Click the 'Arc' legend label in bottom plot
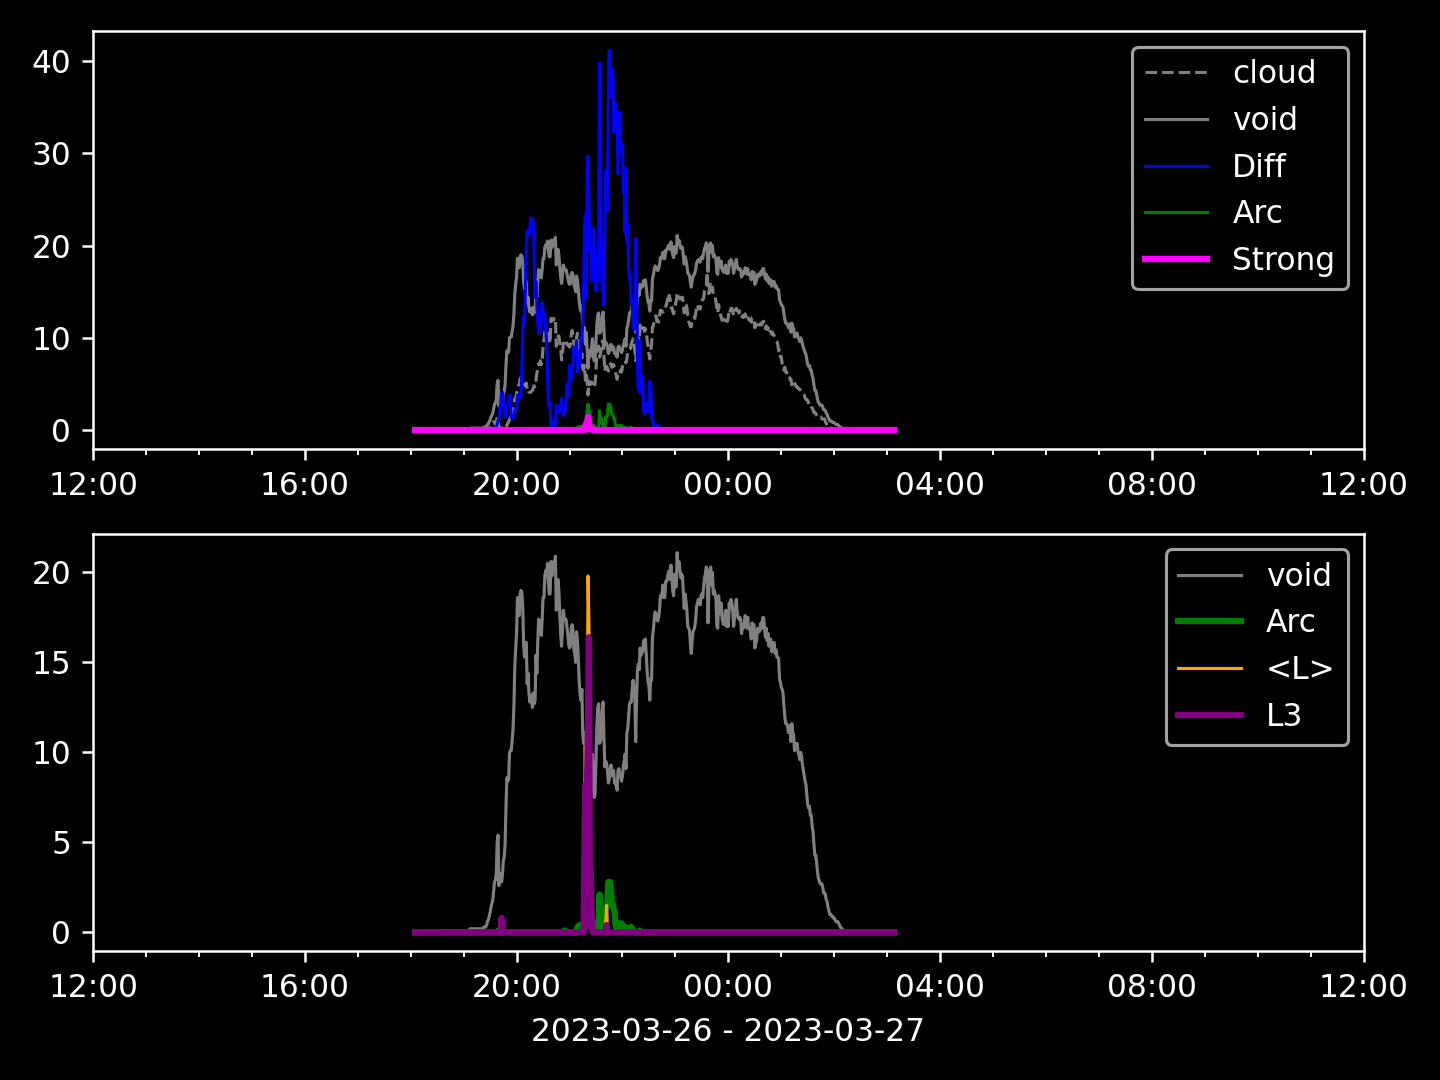The image size is (1440, 1080). (1290, 621)
